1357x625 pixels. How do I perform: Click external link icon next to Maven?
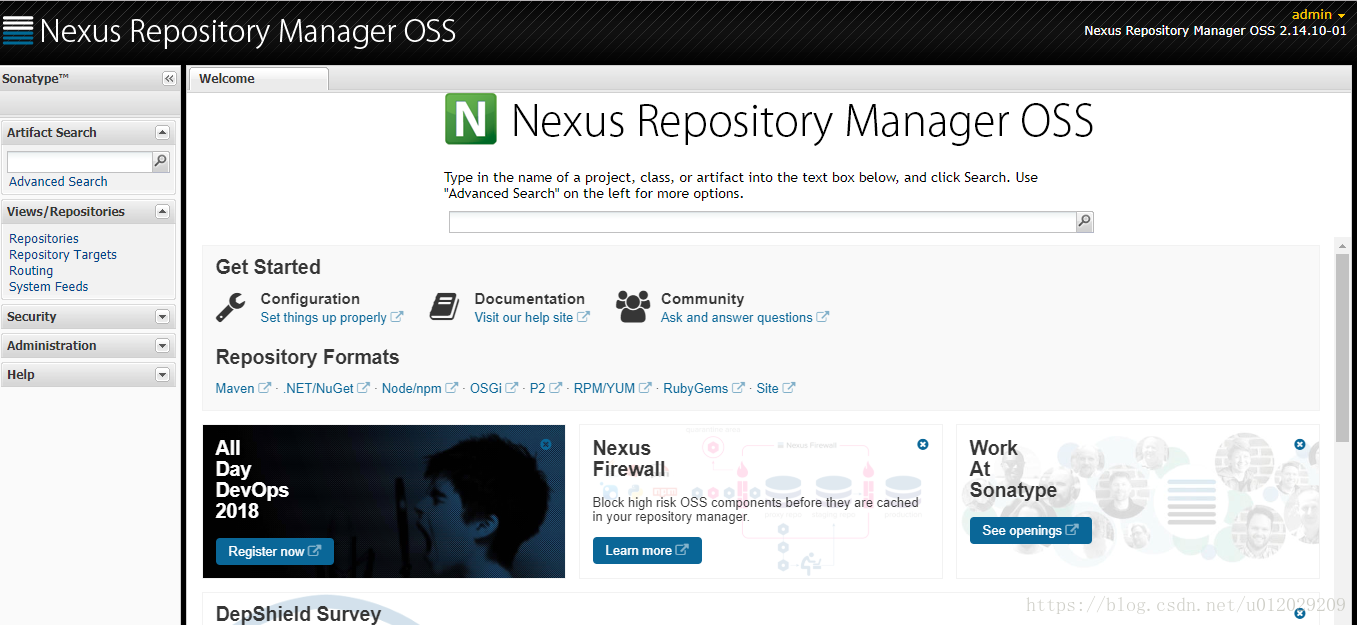pyautogui.click(x=265, y=388)
